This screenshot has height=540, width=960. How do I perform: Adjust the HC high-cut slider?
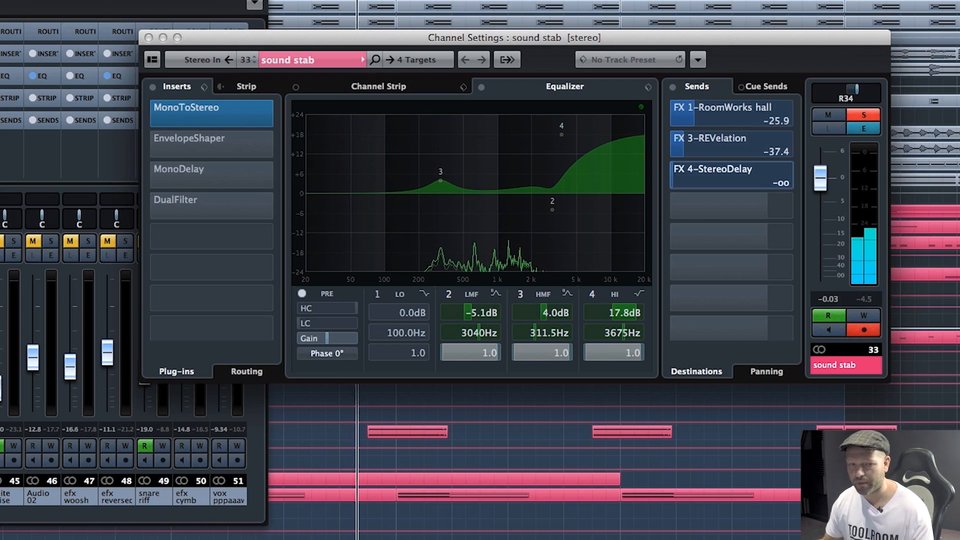tap(327, 309)
